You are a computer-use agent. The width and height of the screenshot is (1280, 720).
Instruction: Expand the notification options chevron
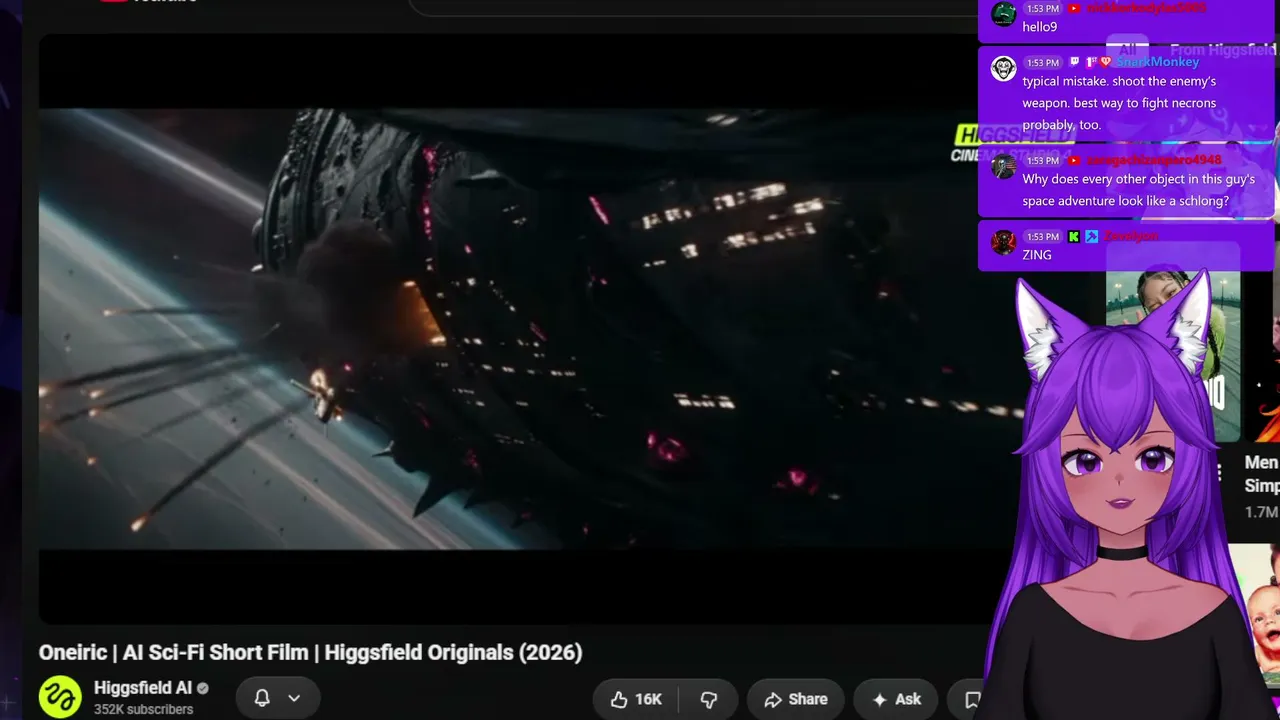pos(294,698)
